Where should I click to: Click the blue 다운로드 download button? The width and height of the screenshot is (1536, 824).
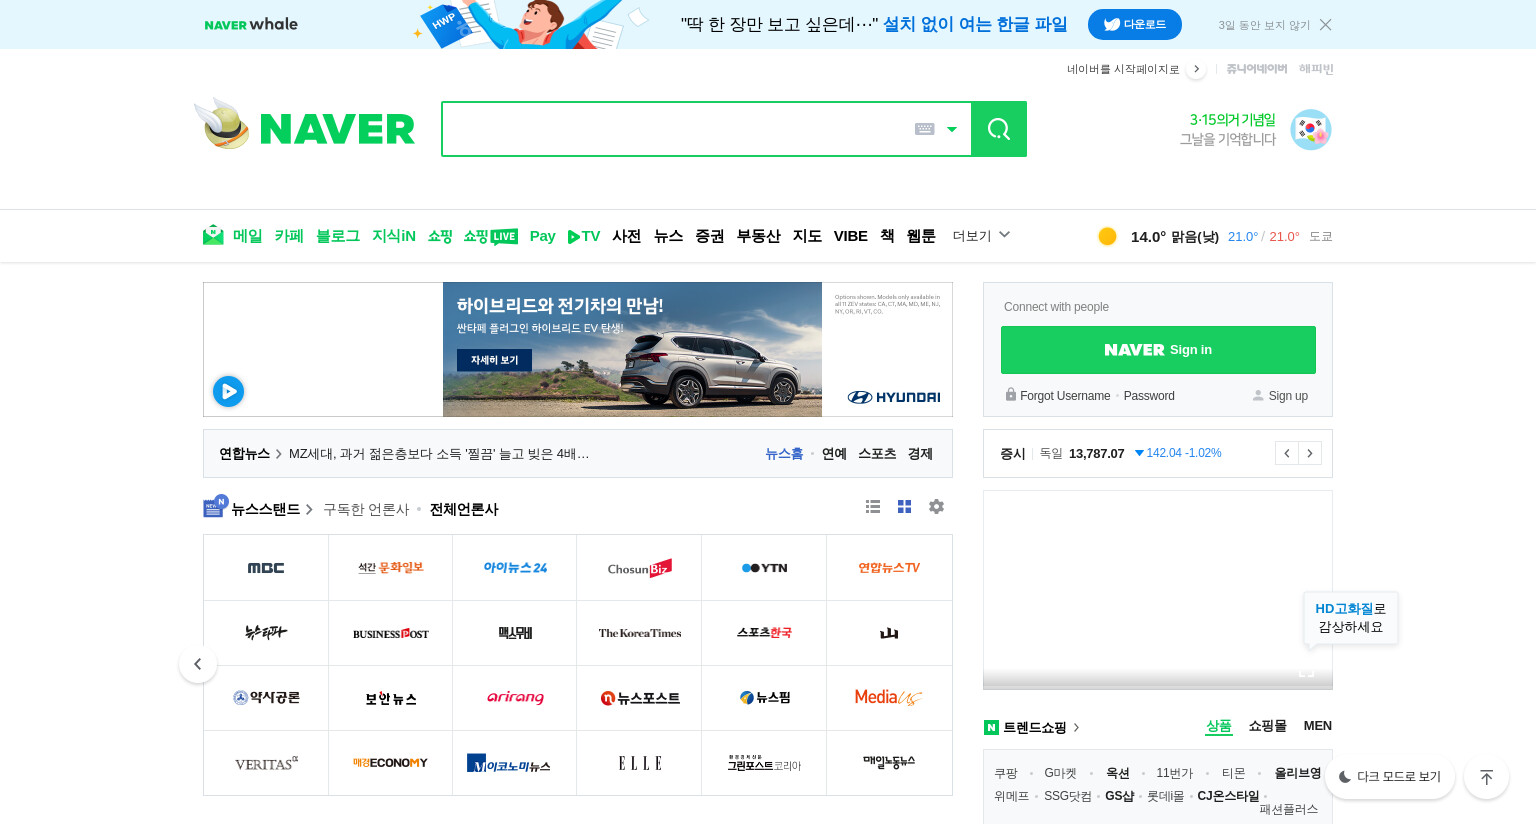pyautogui.click(x=1135, y=24)
